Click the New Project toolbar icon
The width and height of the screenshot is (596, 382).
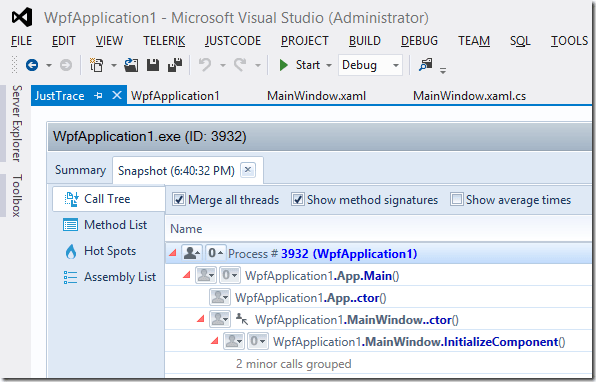point(96,65)
